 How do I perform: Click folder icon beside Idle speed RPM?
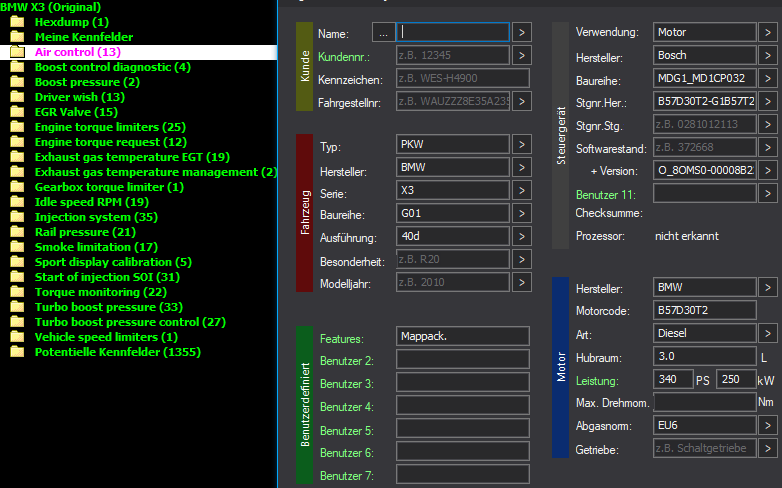click(17, 202)
